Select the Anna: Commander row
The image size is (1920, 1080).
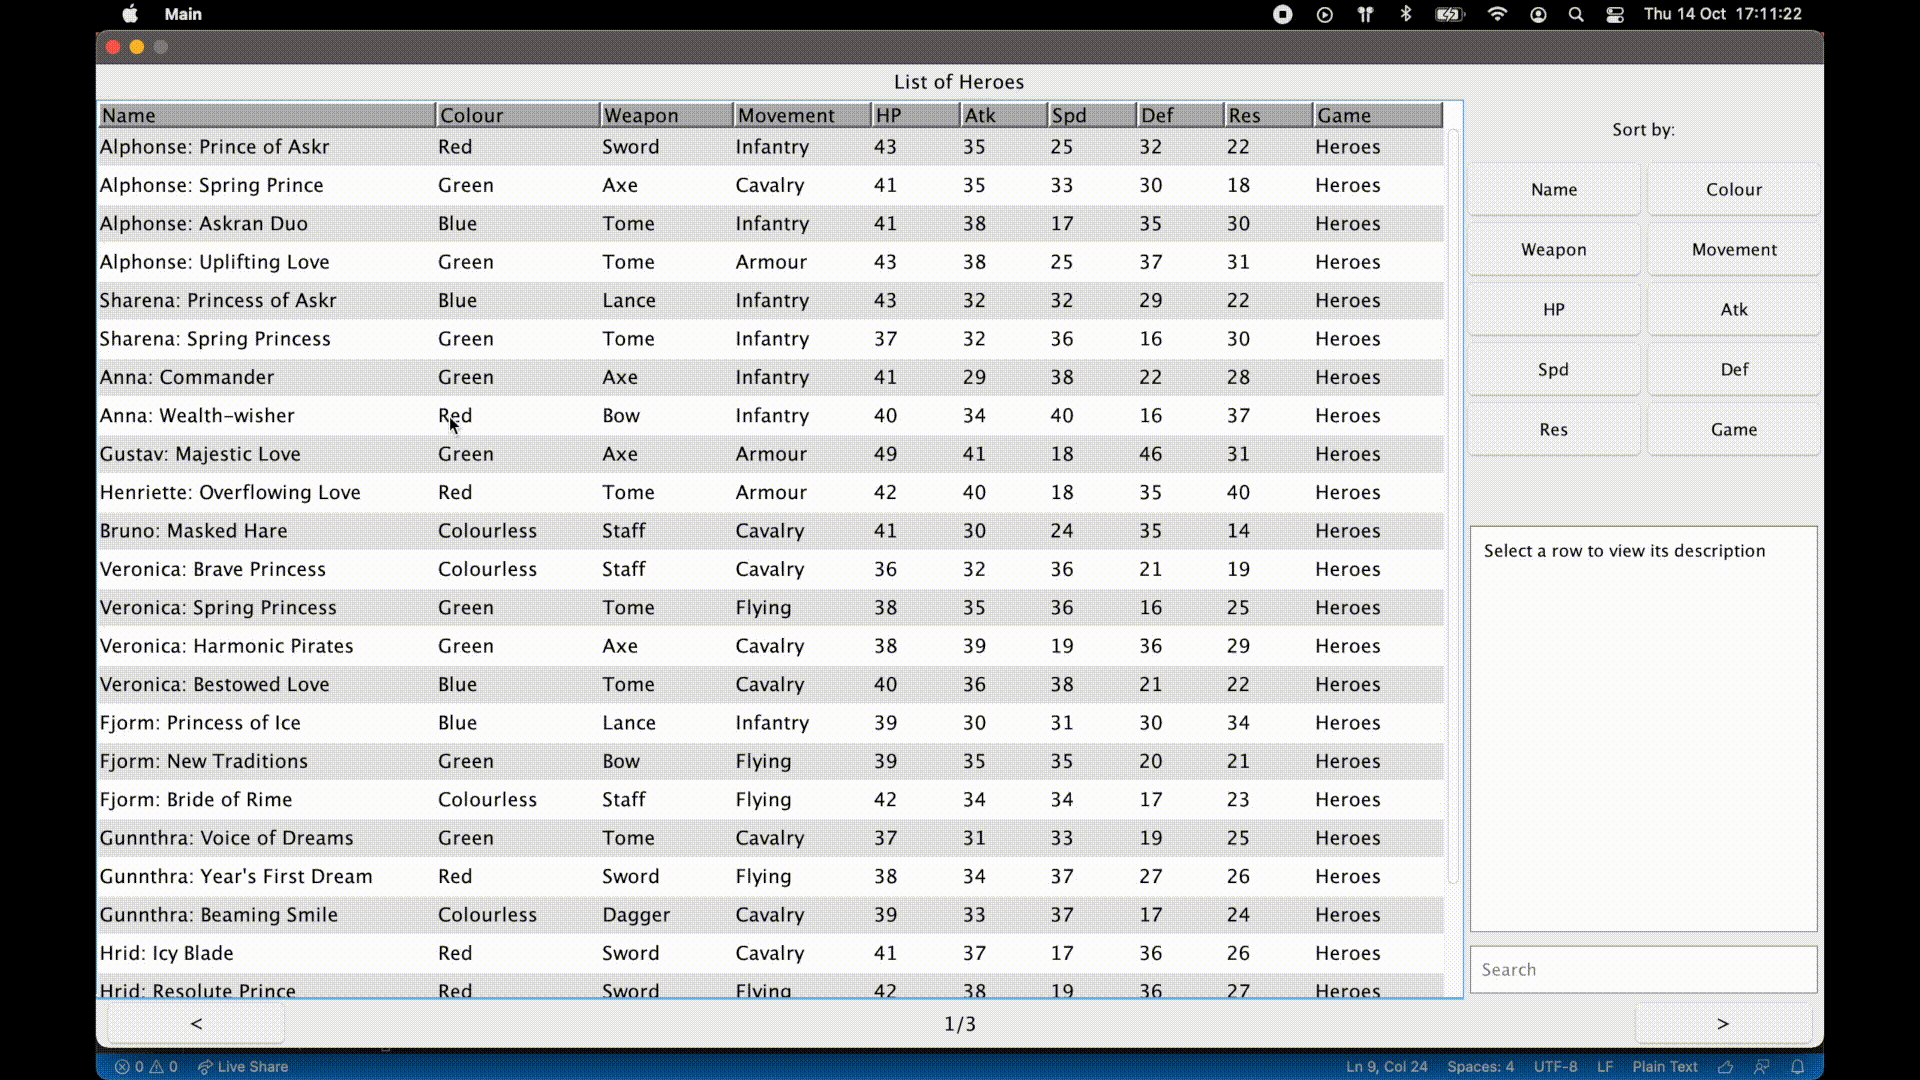771,377
